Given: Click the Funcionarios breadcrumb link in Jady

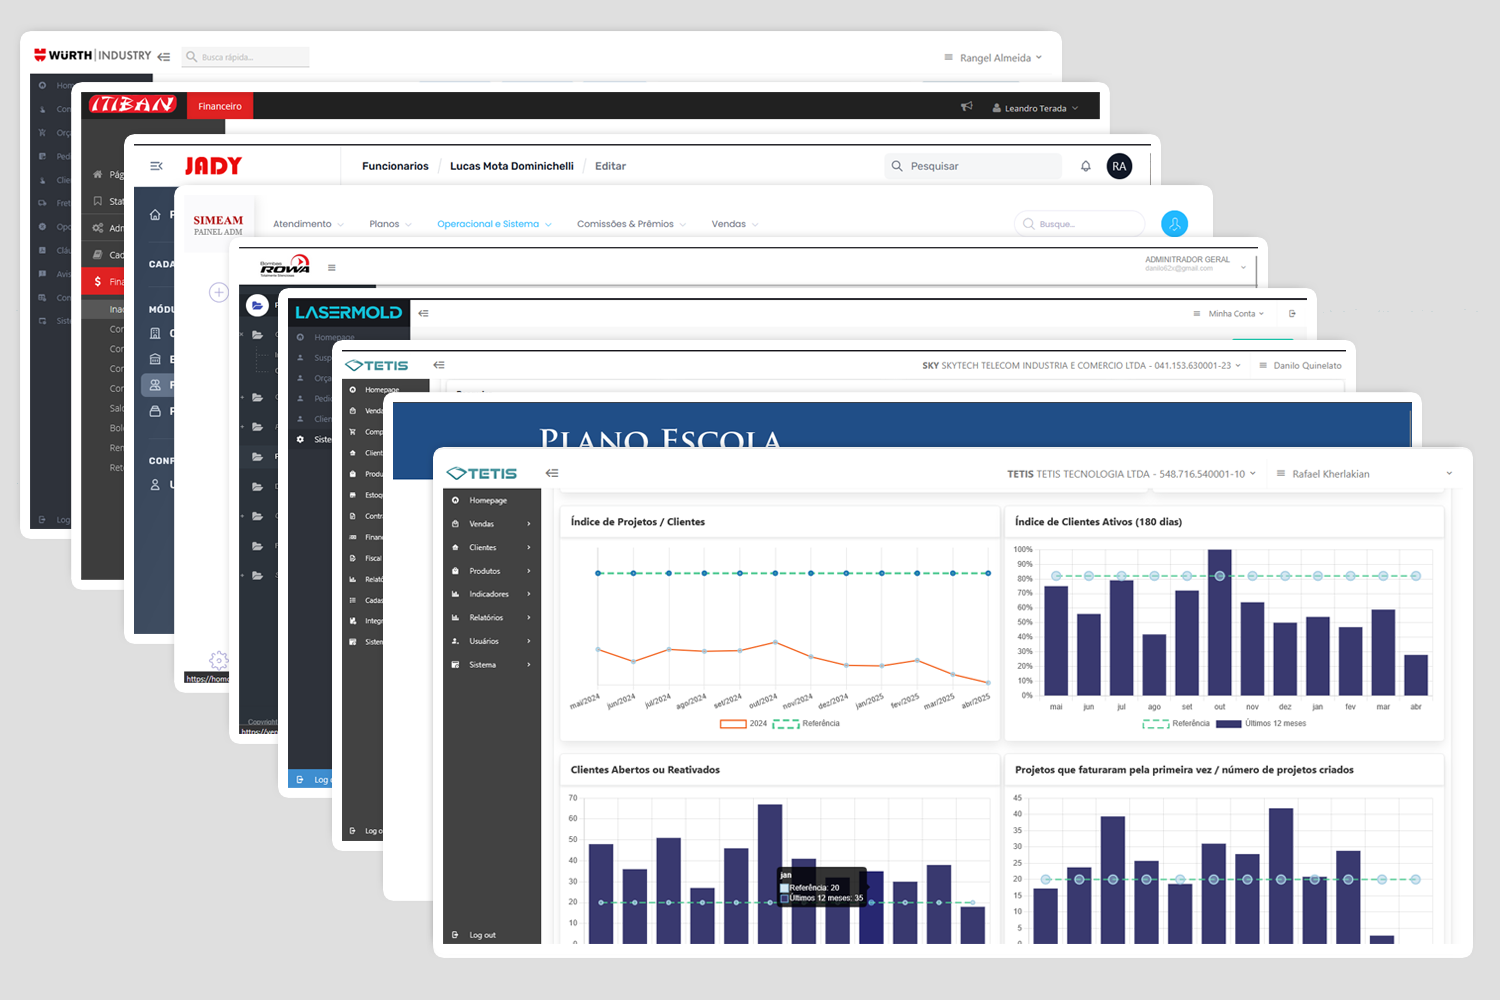Looking at the screenshot, I should point(395,166).
